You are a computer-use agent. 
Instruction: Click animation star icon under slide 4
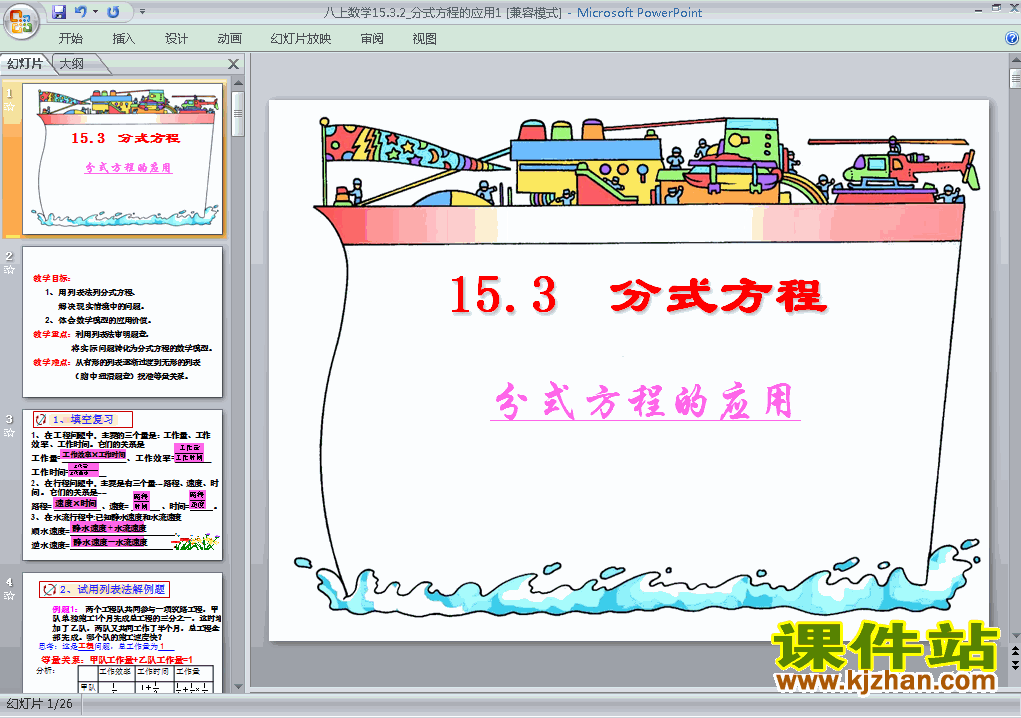click(9, 595)
